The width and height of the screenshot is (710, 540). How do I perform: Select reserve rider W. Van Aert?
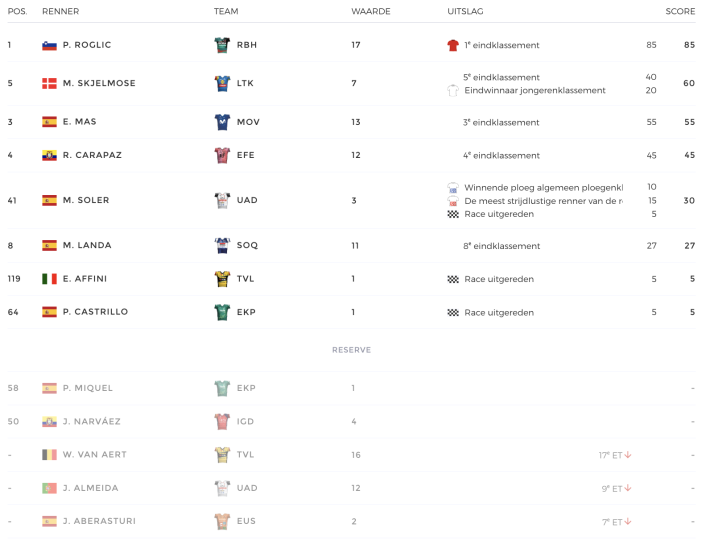click(x=95, y=454)
